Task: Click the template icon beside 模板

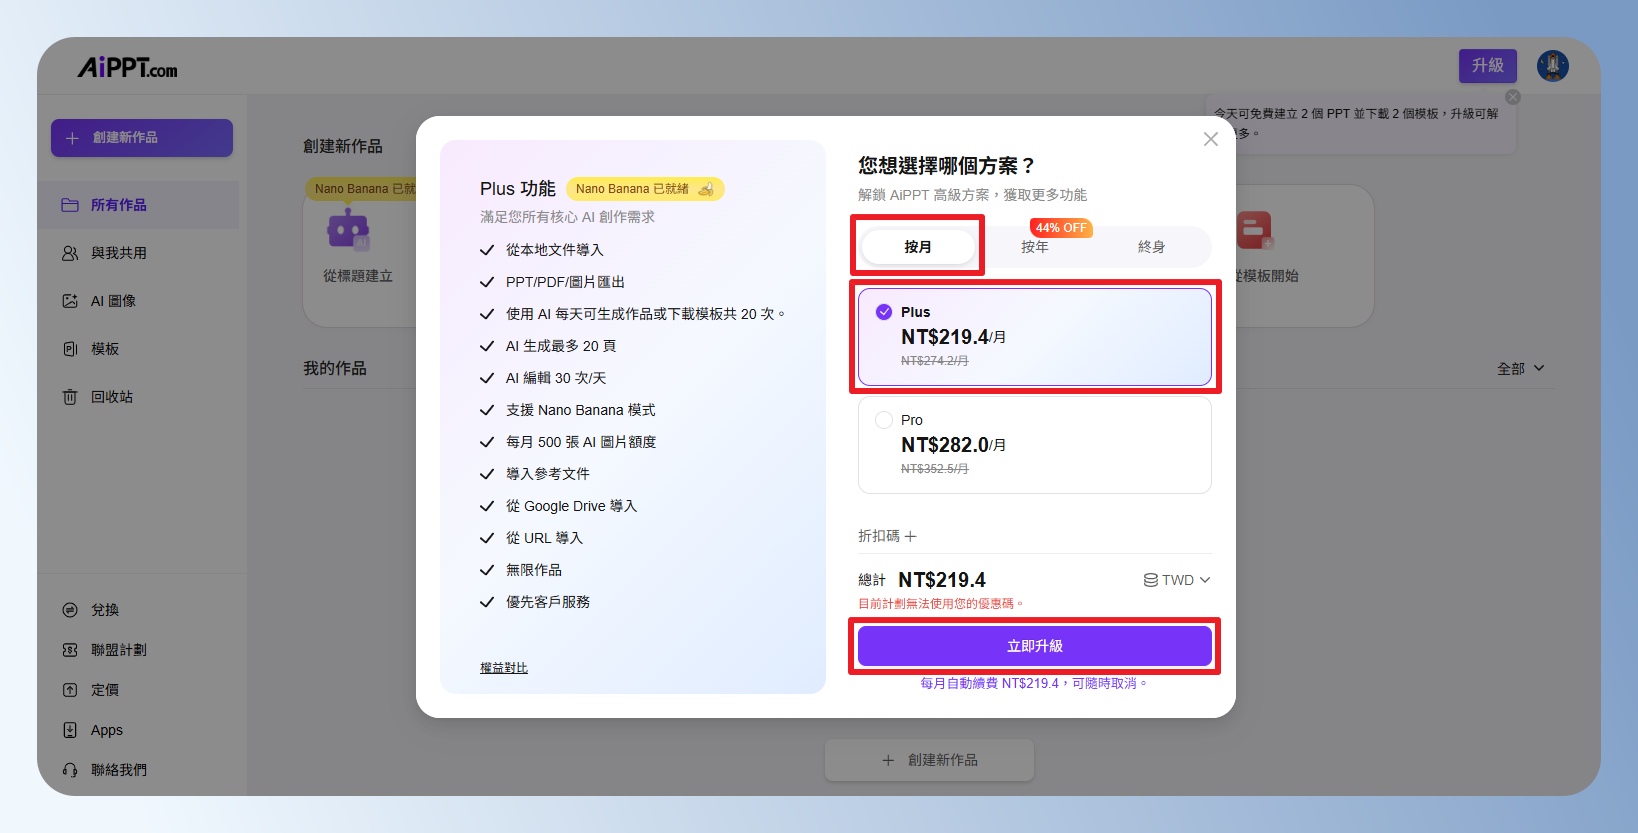Action: pos(70,349)
